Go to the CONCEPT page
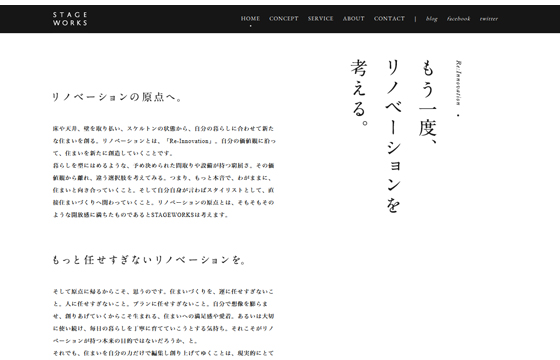 point(284,19)
